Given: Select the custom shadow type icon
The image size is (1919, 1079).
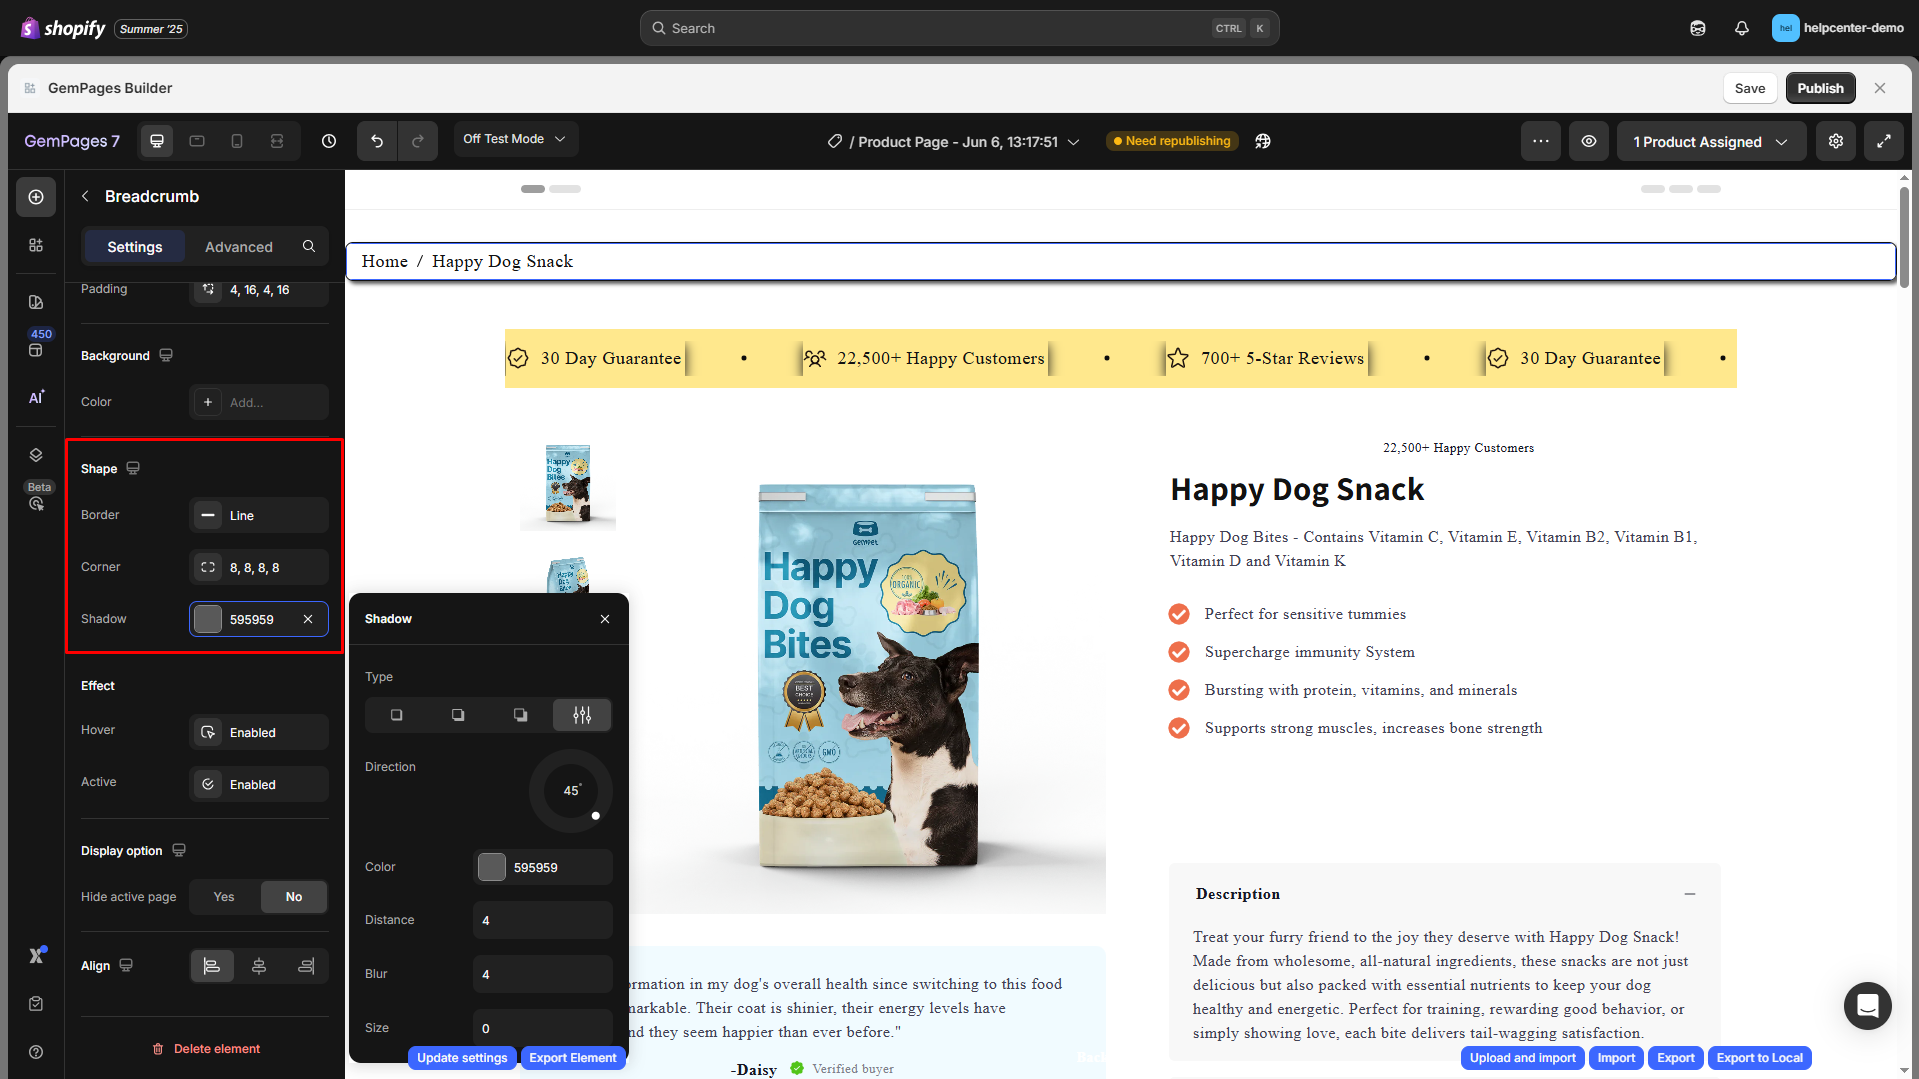Looking at the screenshot, I should pos(582,715).
